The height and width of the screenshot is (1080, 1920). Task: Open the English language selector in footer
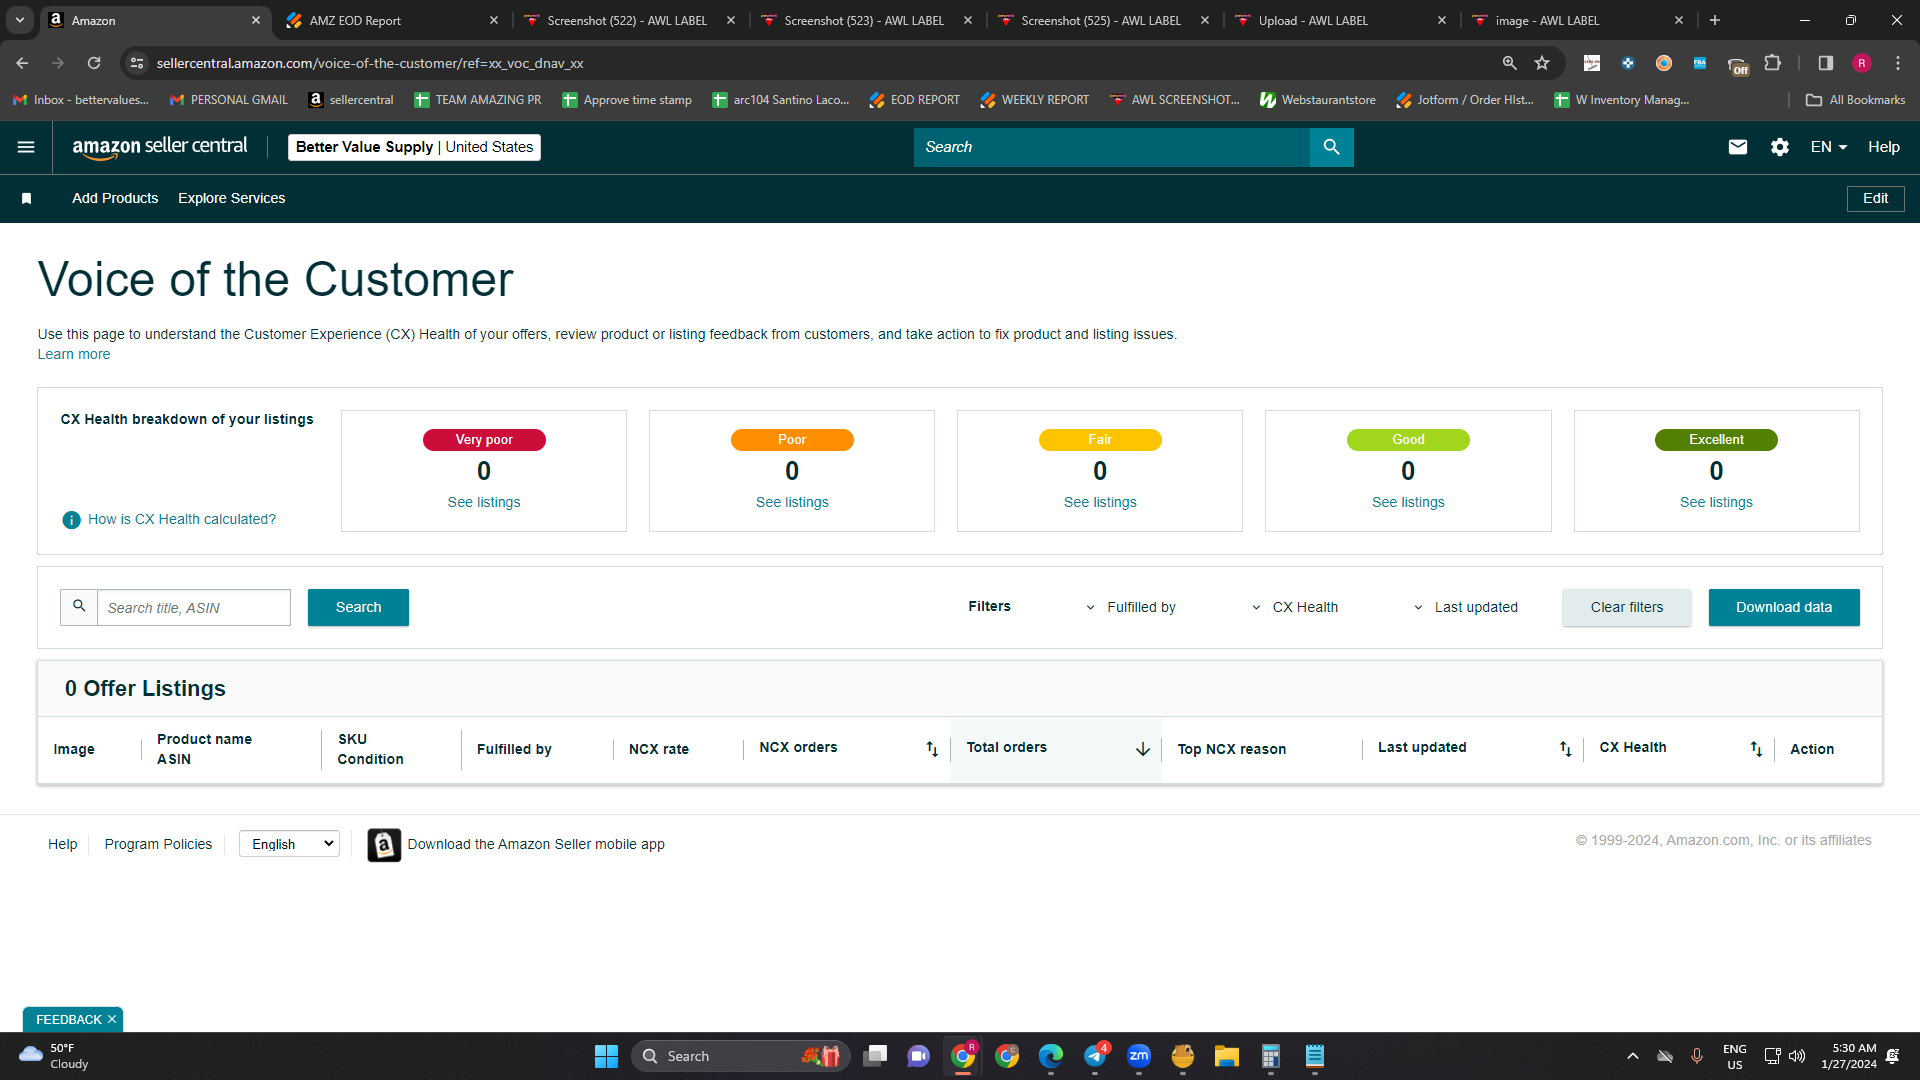coord(289,845)
